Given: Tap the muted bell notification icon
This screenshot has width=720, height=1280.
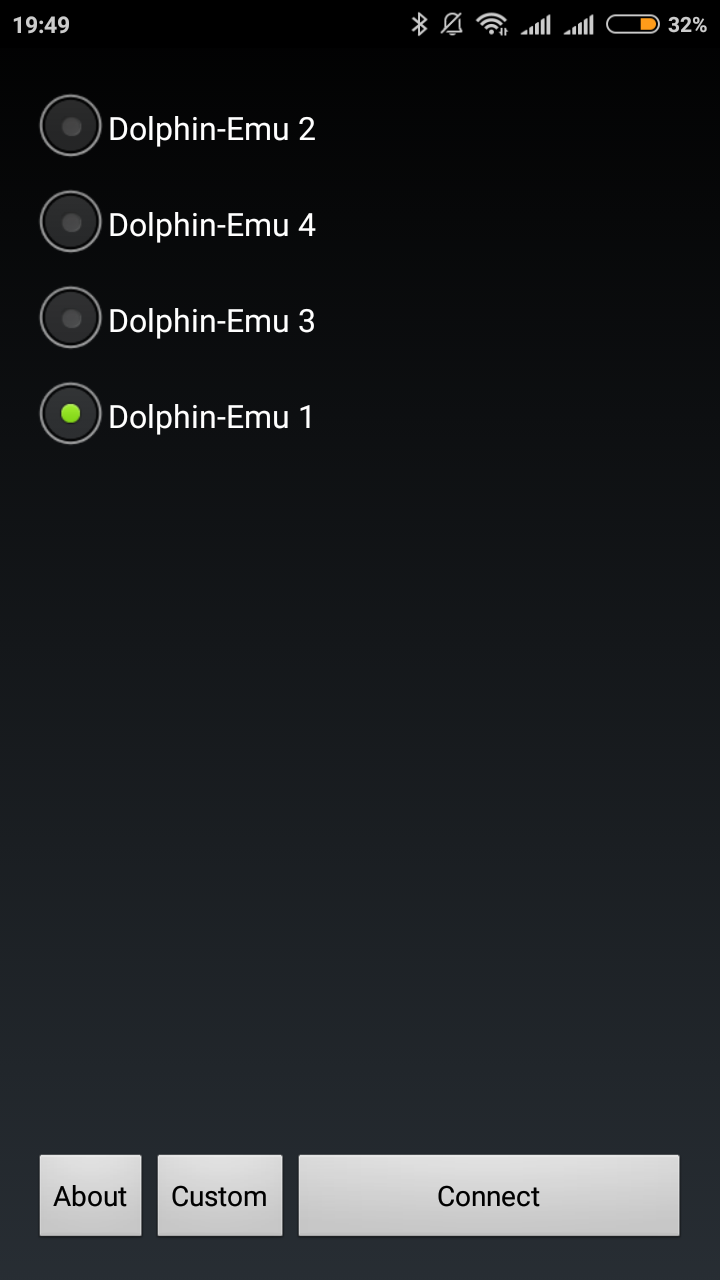Looking at the screenshot, I should [452, 24].
